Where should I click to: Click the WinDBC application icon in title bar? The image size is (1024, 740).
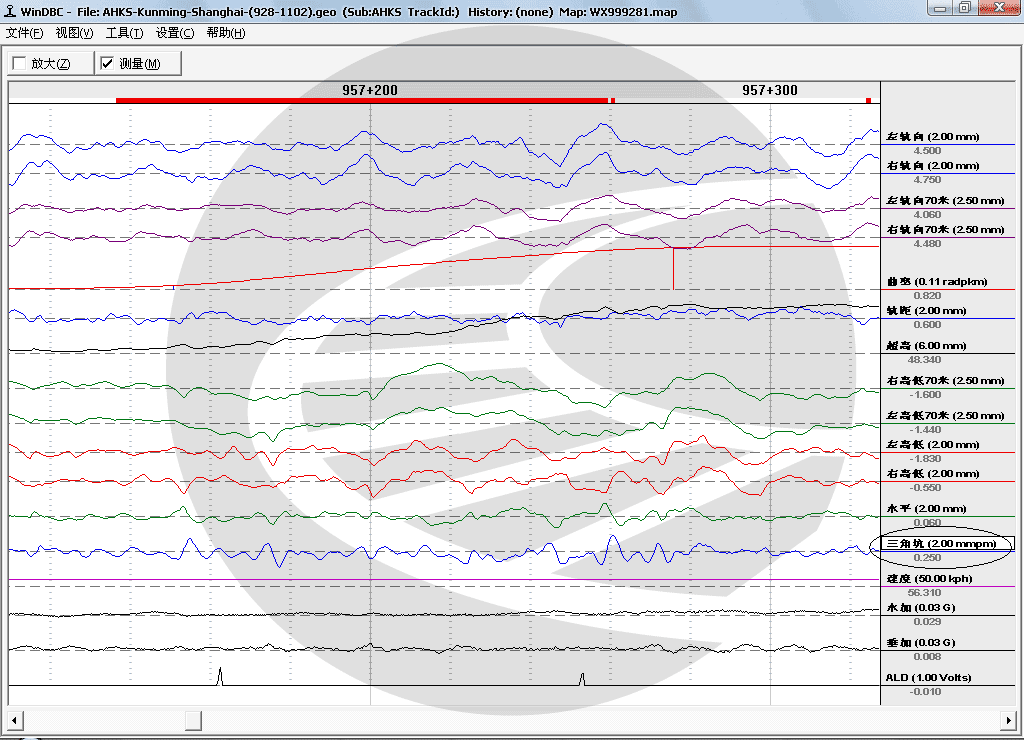pyautogui.click(x=10, y=11)
